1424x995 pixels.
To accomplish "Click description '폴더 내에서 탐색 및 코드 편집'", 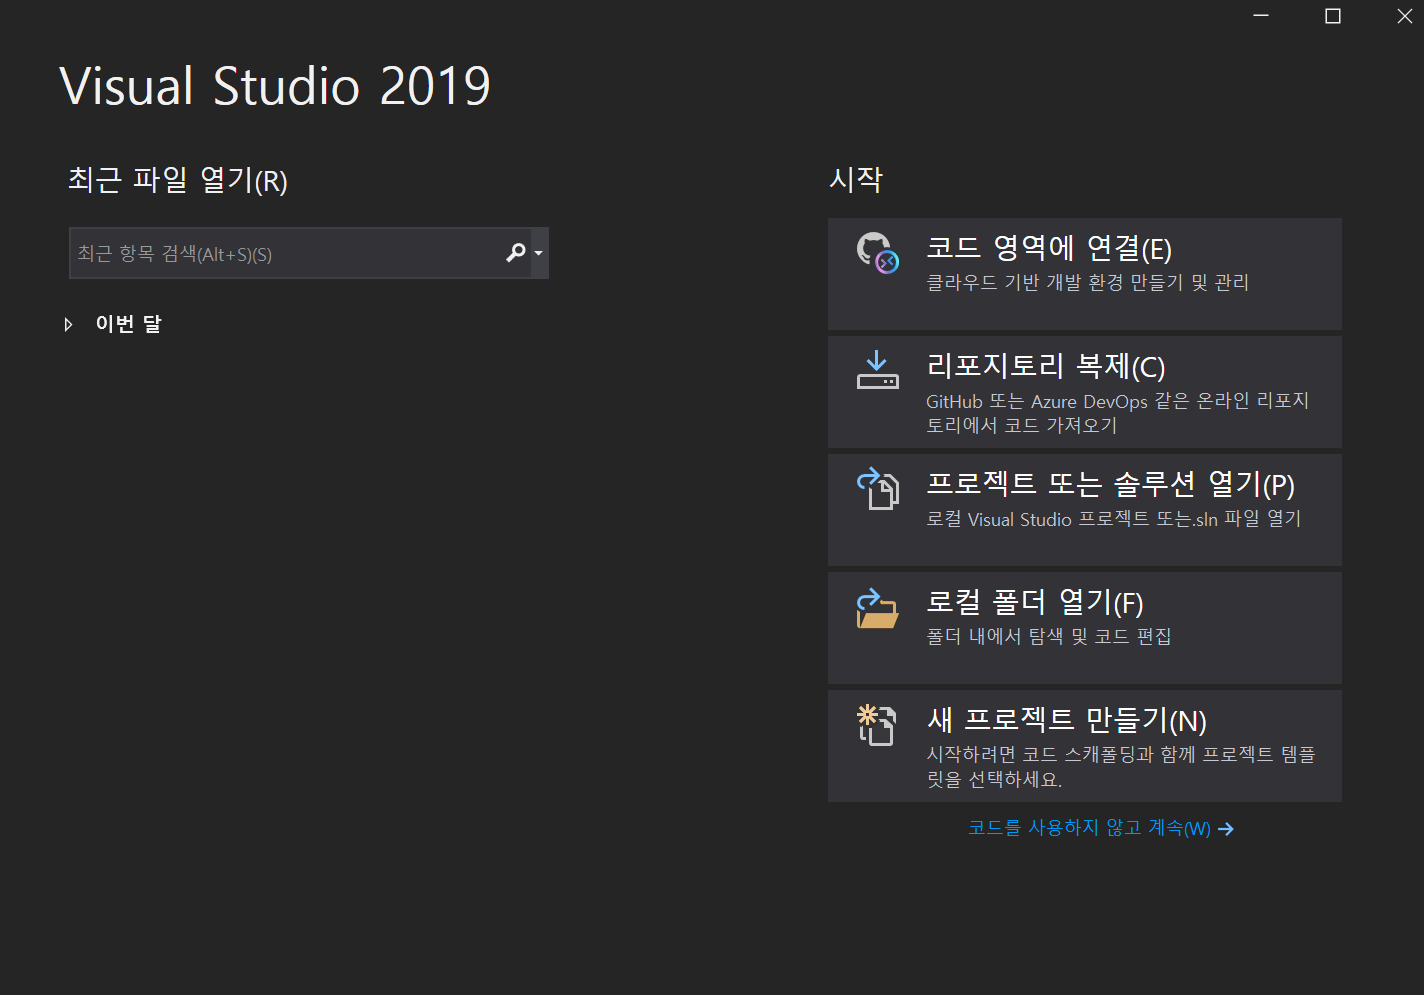I will 1049,637.
